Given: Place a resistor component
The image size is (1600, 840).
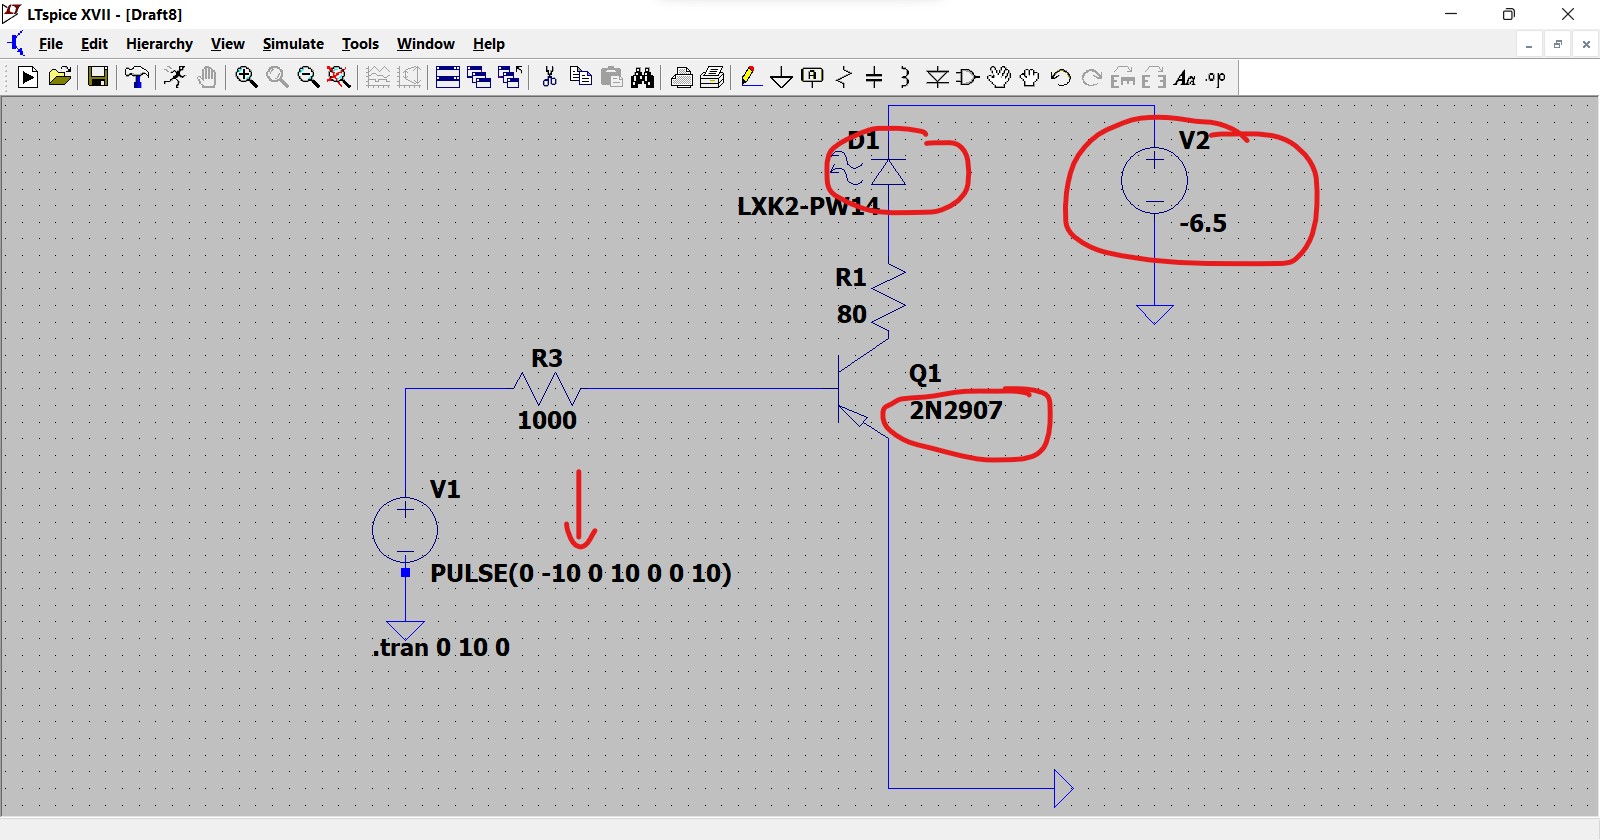Looking at the screenshot, I should 844,77.
